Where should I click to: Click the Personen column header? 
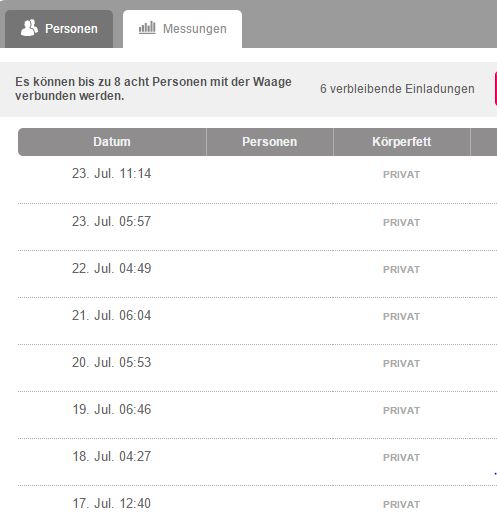(x=270, y=142)
